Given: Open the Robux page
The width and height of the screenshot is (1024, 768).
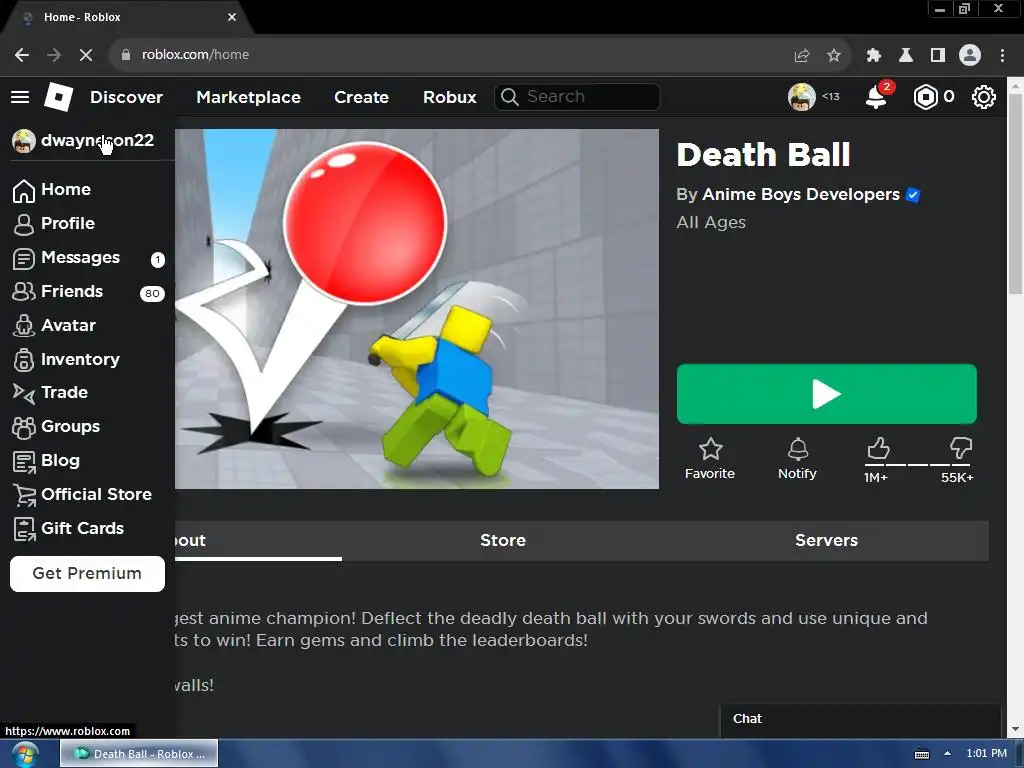Looking at the screenshot, I should [449, 97].
